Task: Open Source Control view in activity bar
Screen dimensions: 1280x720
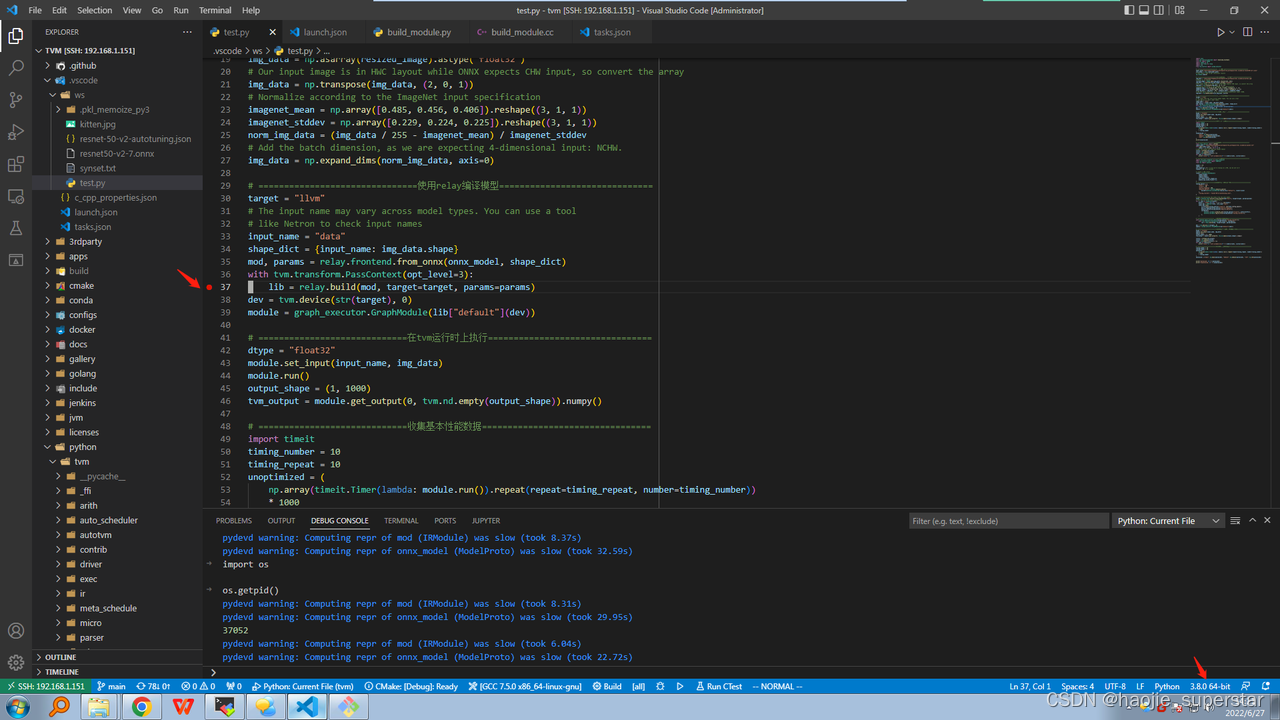Action: point(16,100)
